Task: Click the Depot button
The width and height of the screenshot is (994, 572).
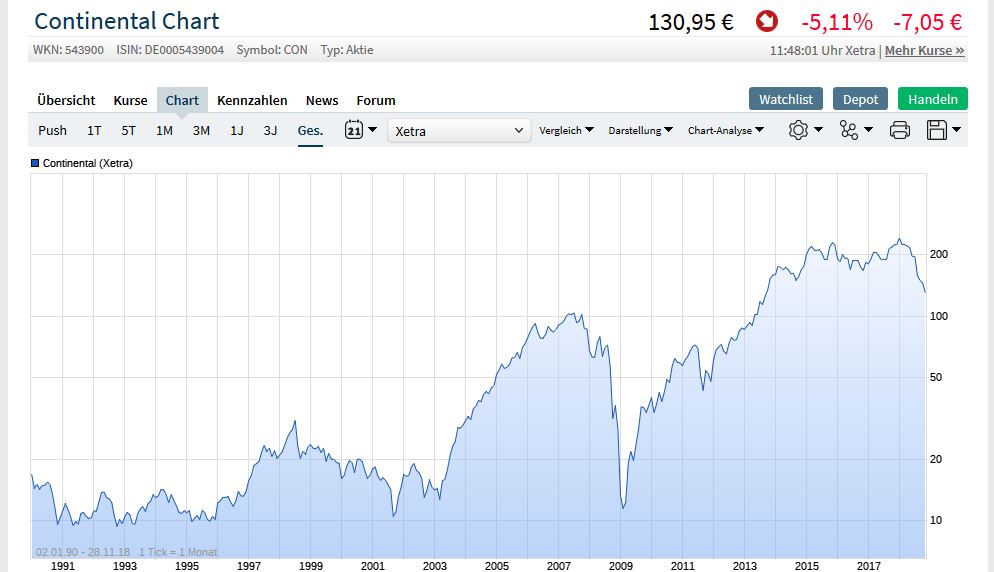Action: (860, 99)
